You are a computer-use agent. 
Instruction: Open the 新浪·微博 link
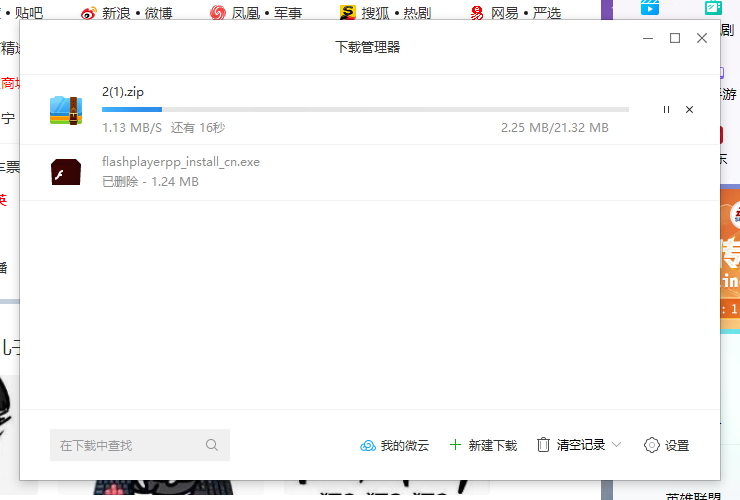pyautogui.click(x=137, y=13)
